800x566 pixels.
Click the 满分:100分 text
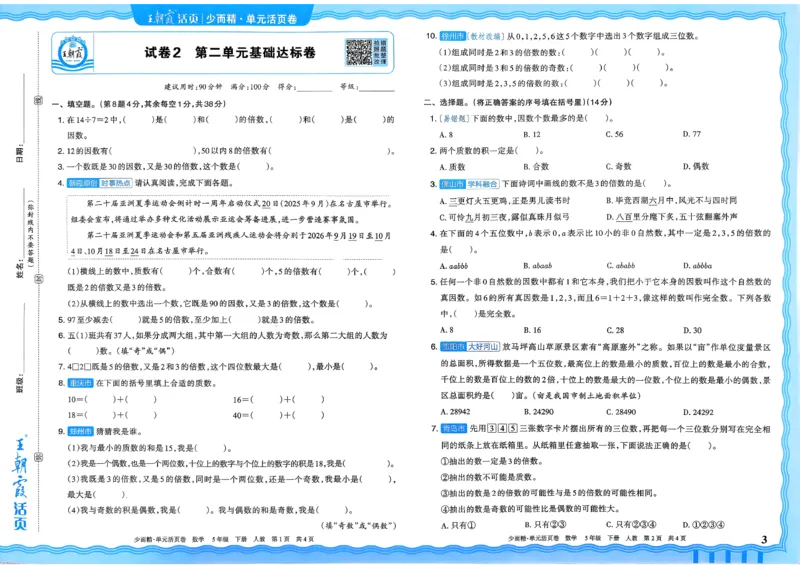pyautogui.click(x=250, y=87)
